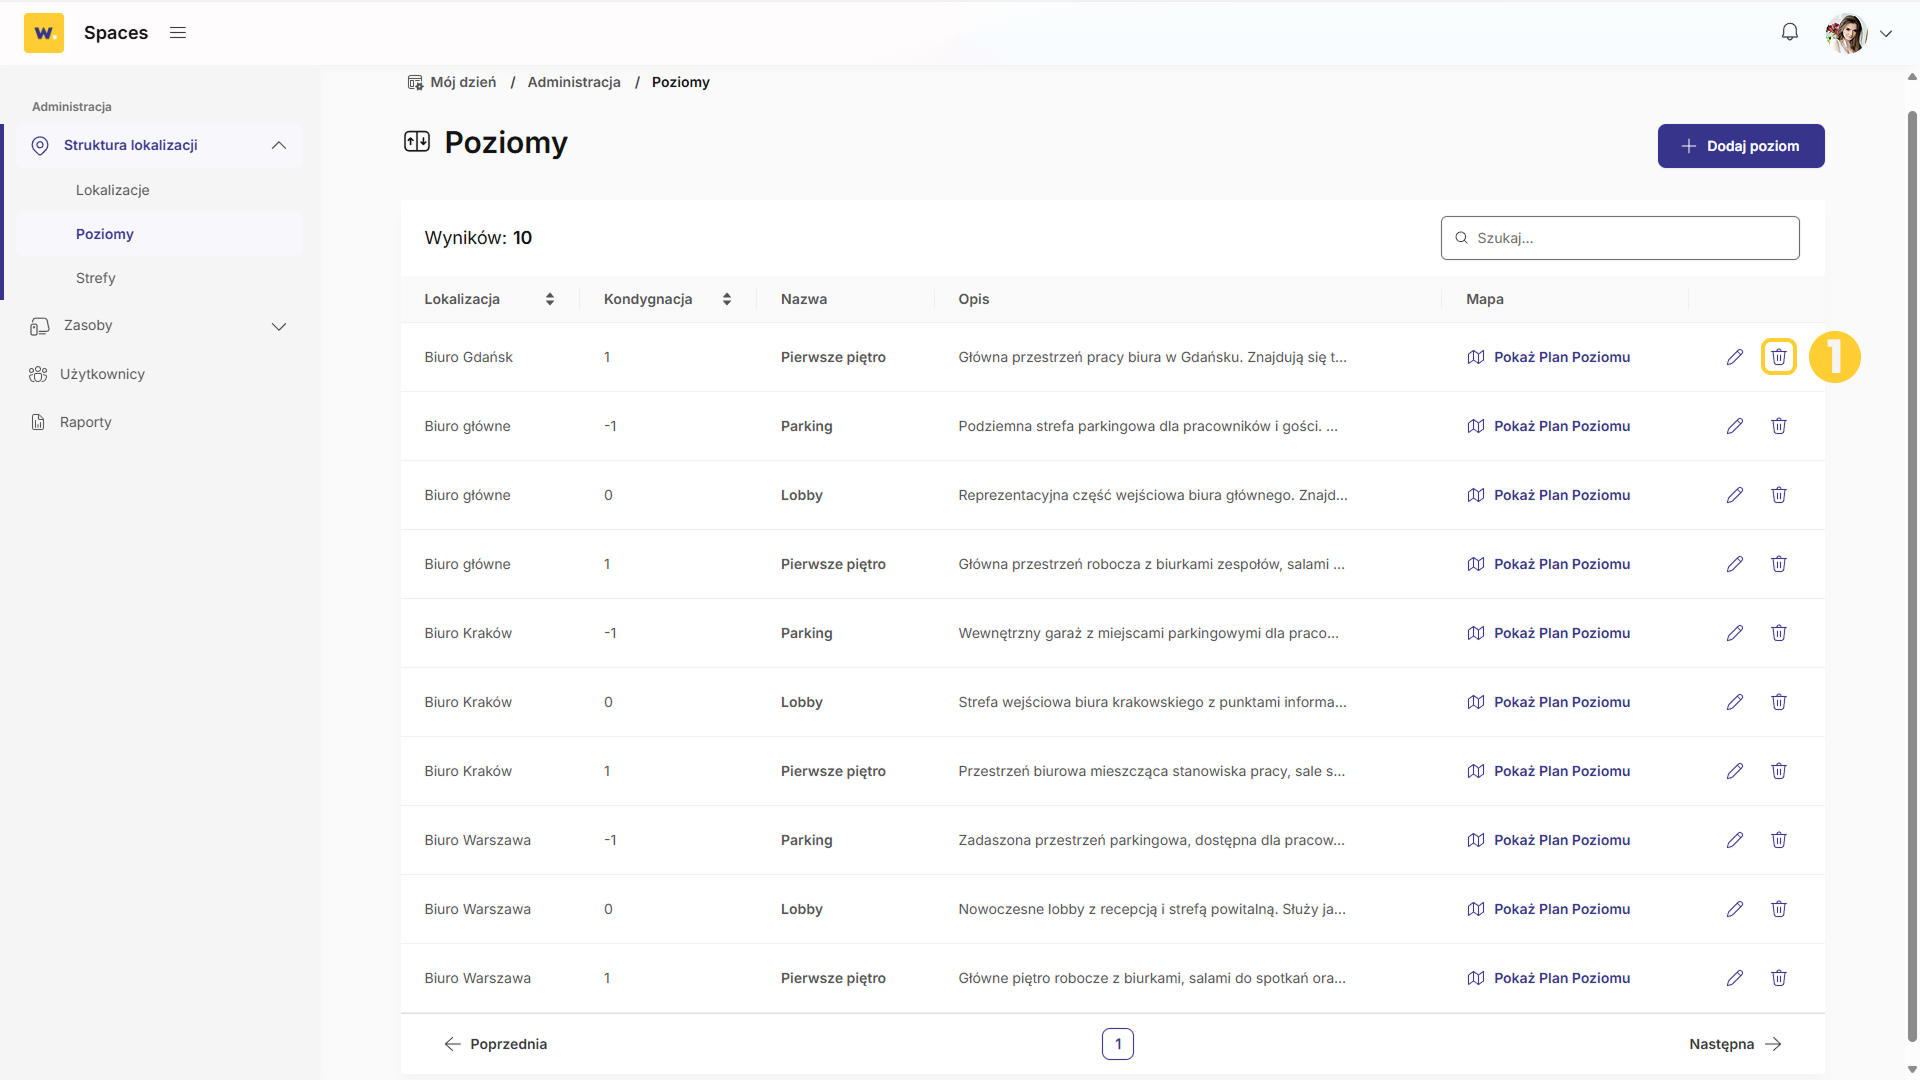Edit Biuro główne Lobby row
Image resolution: width=1920 pixels, height=1080 pixels.
point(1735,495)
